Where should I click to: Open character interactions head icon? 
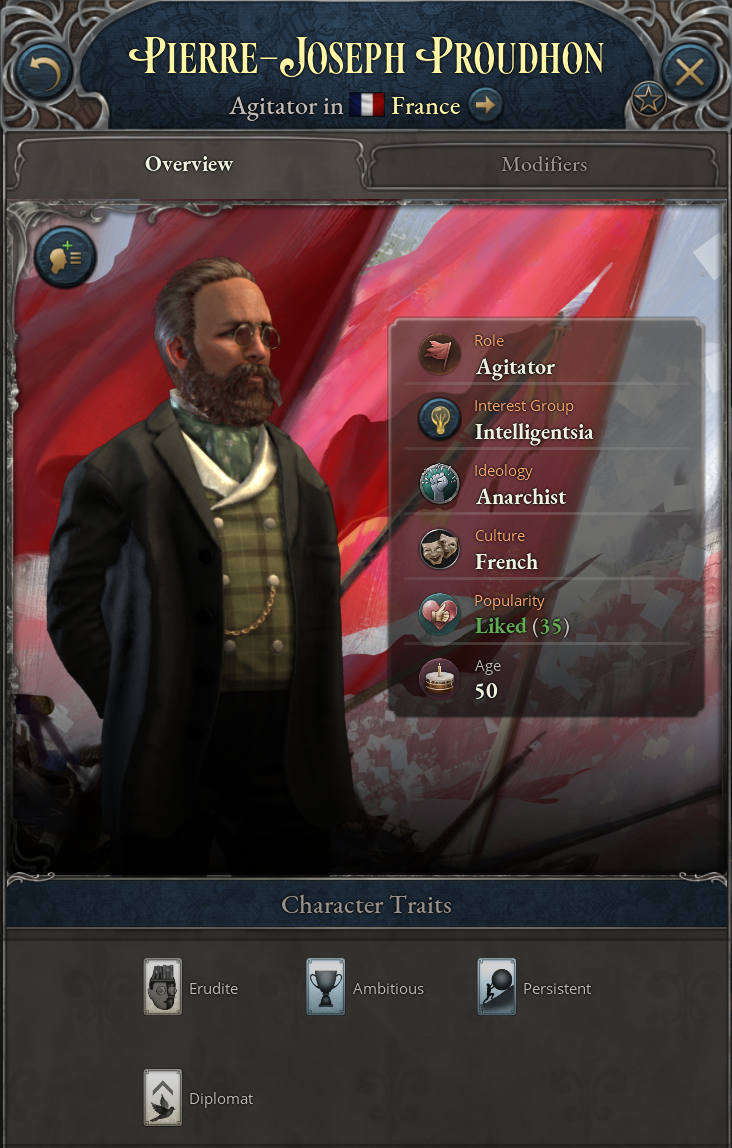click(x=65, y=257)
